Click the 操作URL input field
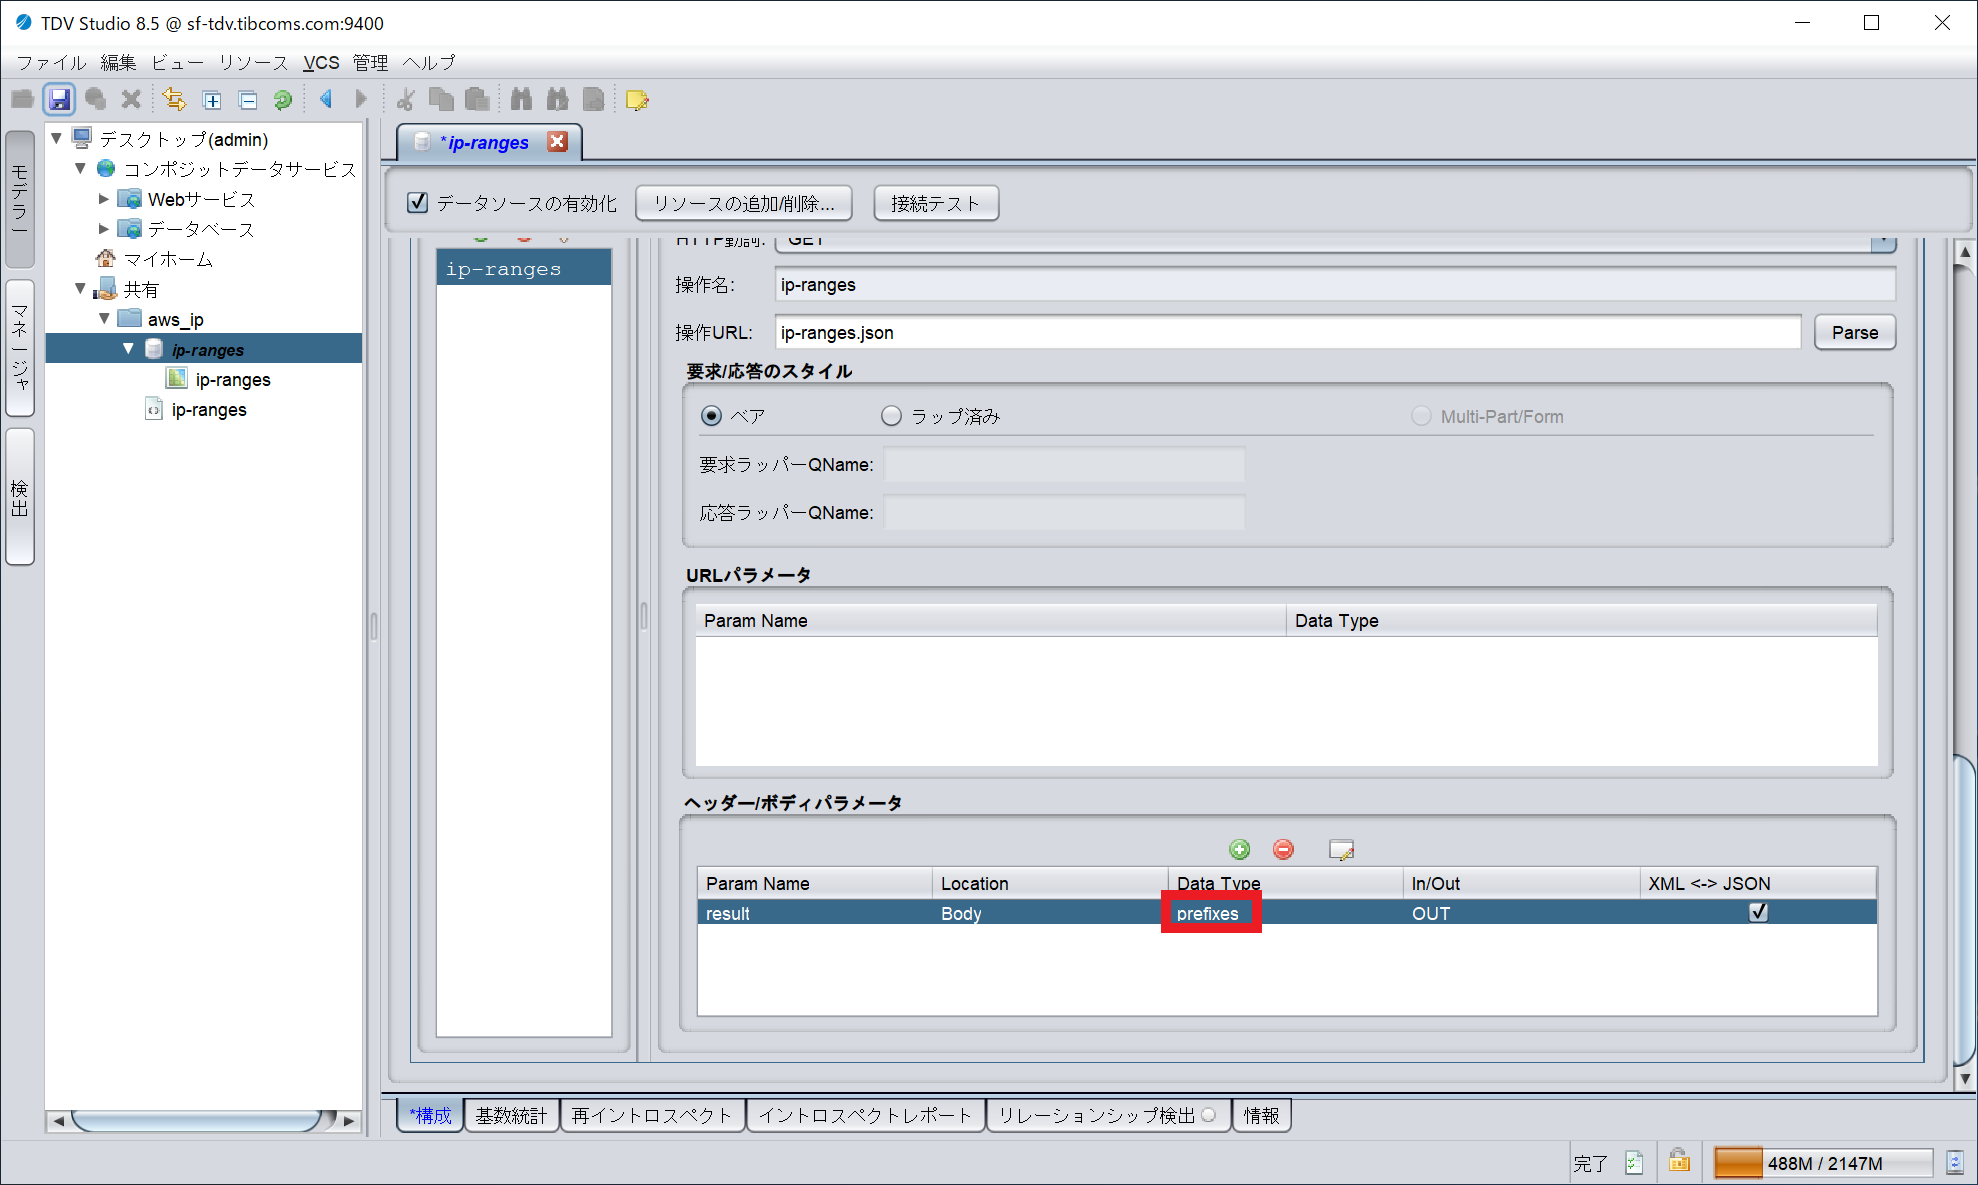The height and width of the screenshot is (1185, 1978). coord(1287,332)
